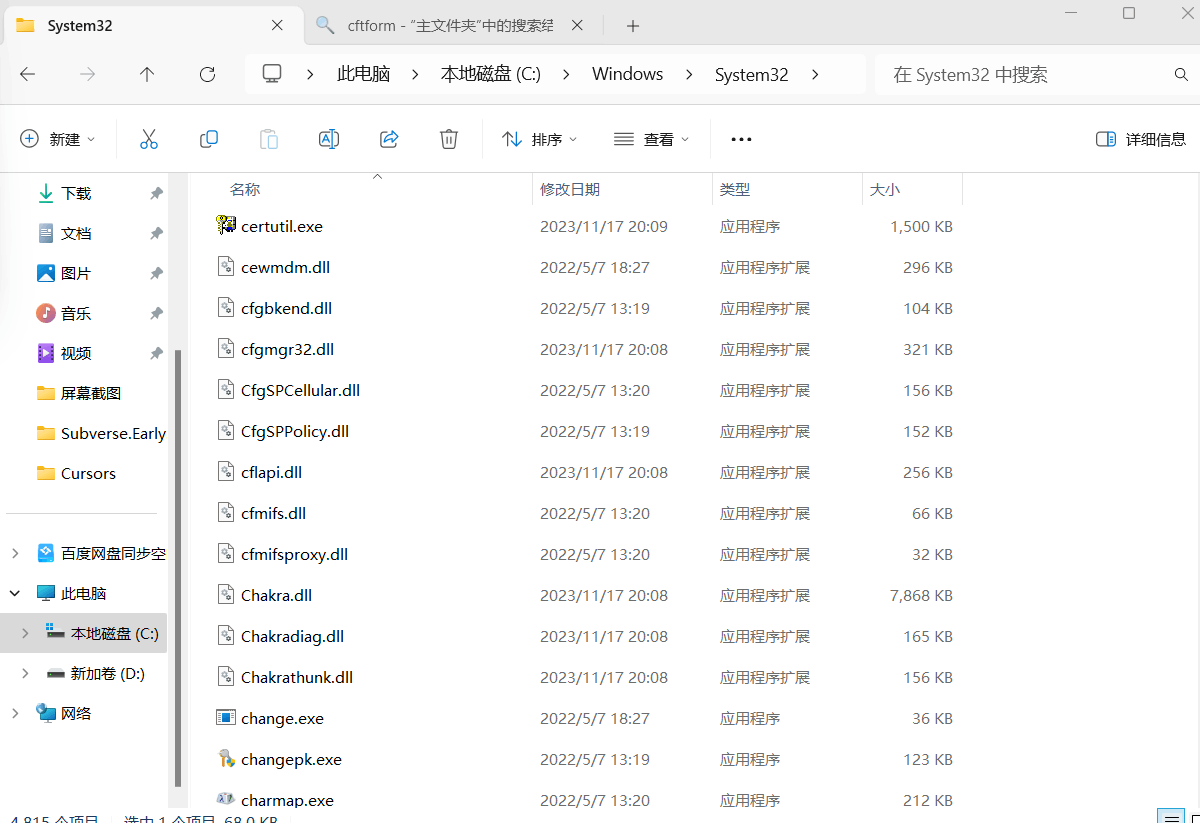
Task: Refresh the System32 folder view
Action: tap(207, 74)
